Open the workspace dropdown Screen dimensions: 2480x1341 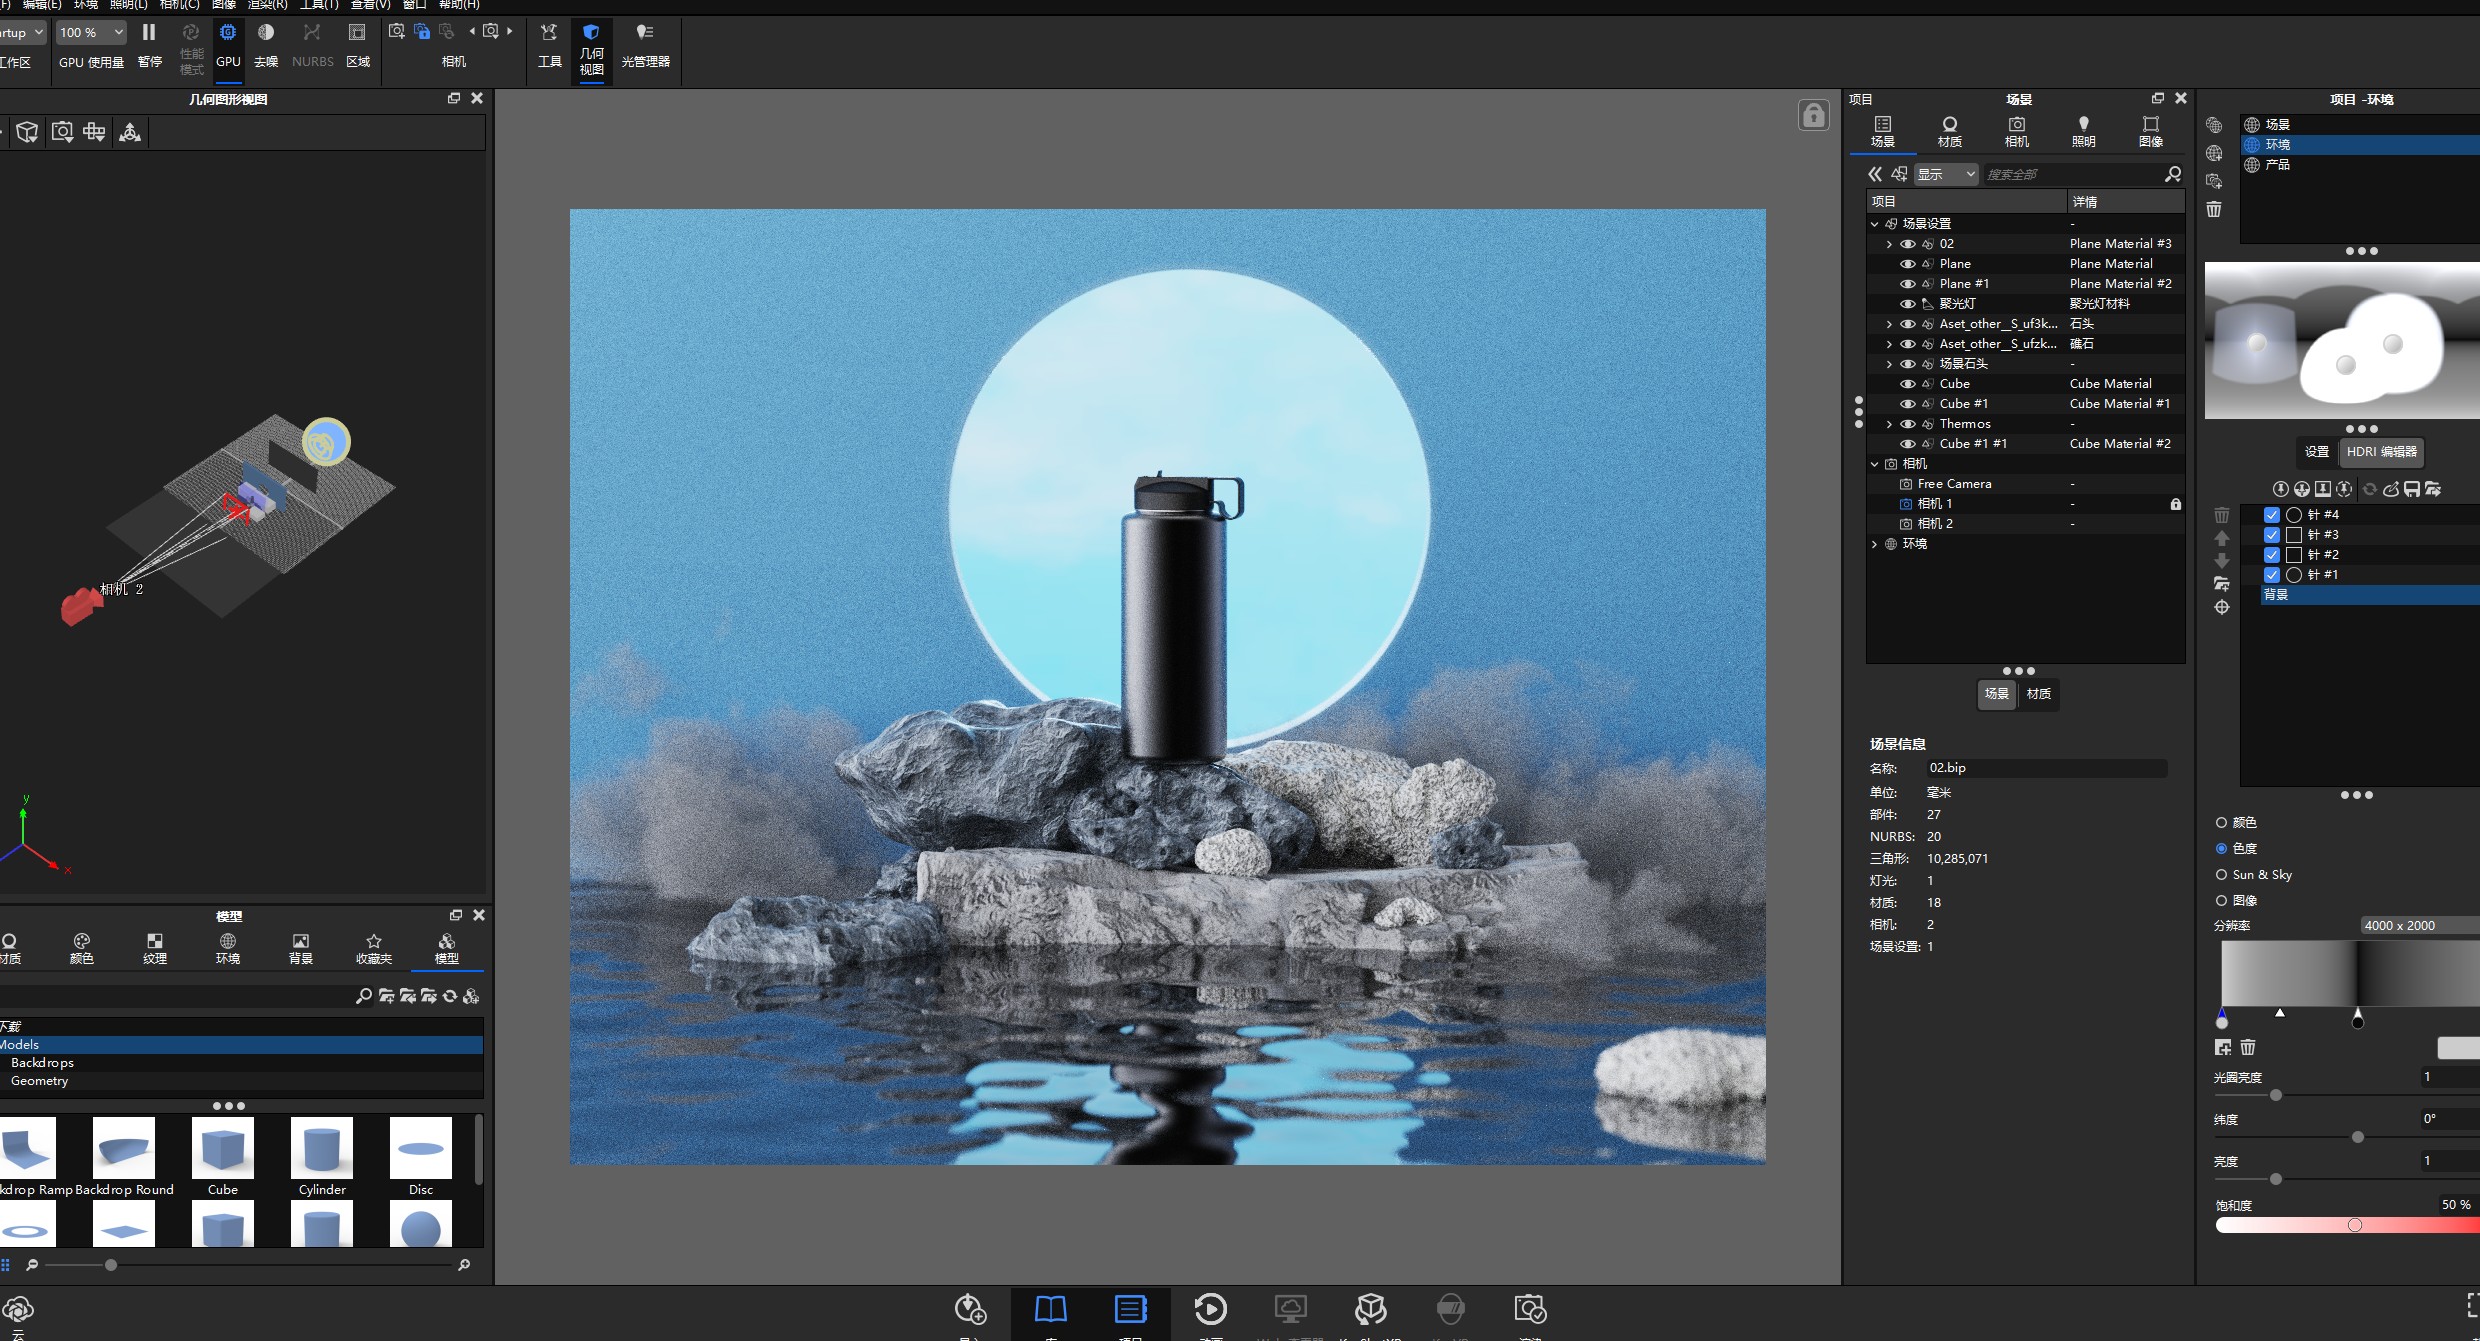click(x=22, y=32)
